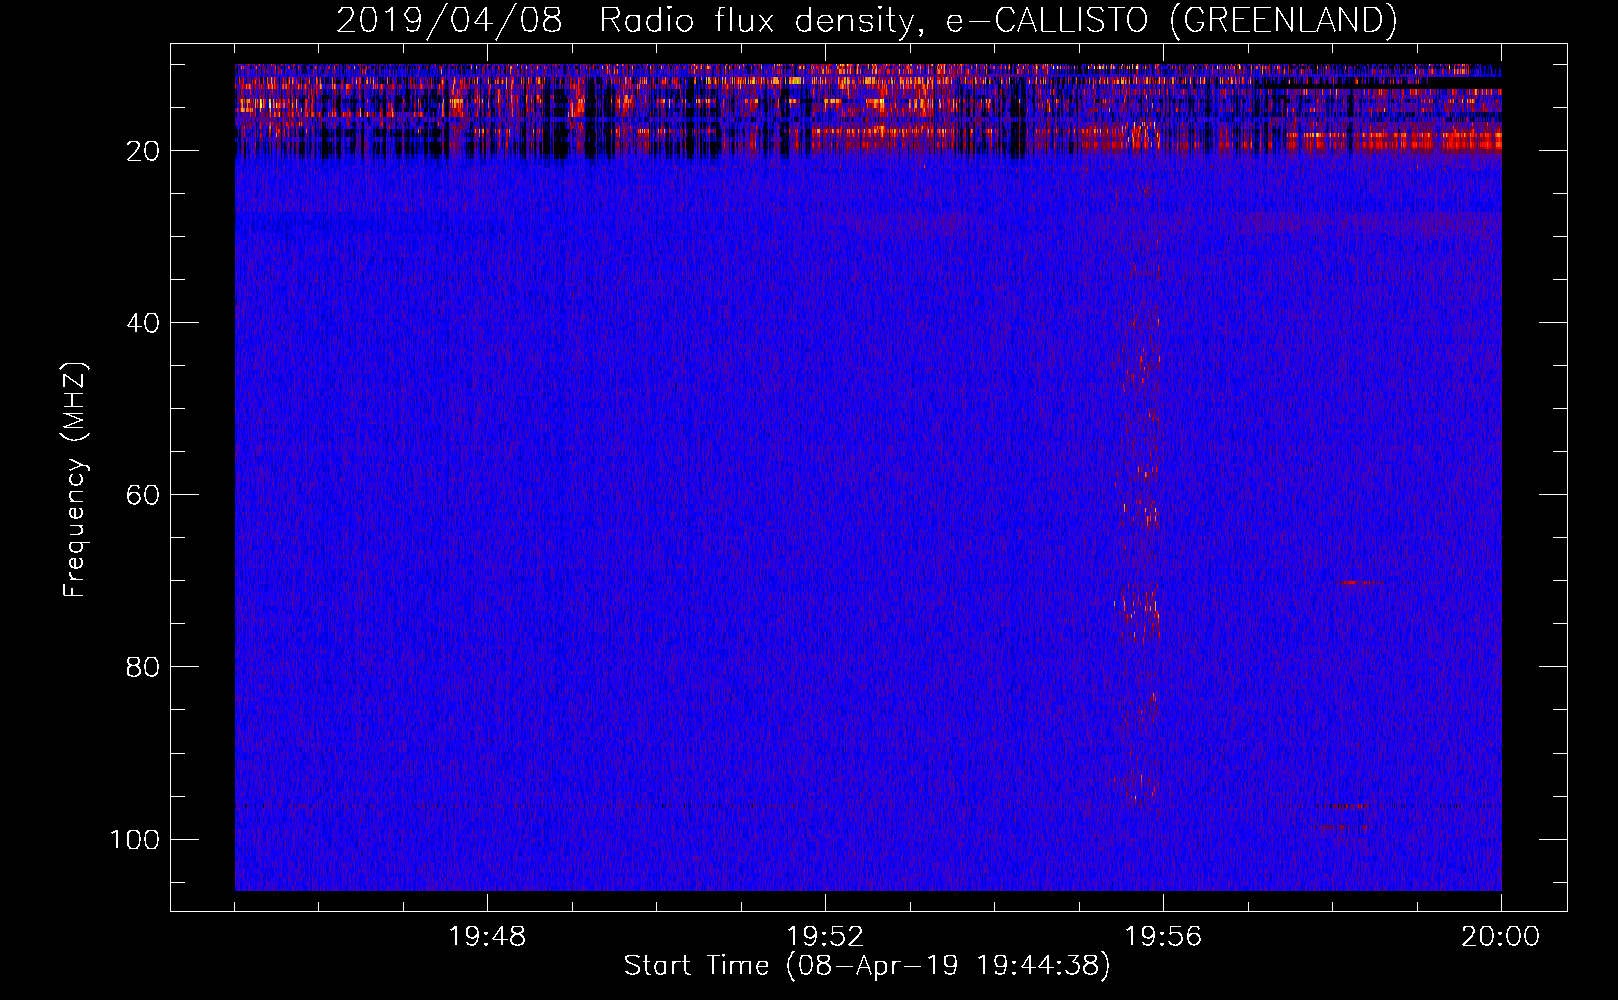Click the 20 MHz frequency tick label
The width and height of the screenshot is (1618, 1000).
(143, 151)
